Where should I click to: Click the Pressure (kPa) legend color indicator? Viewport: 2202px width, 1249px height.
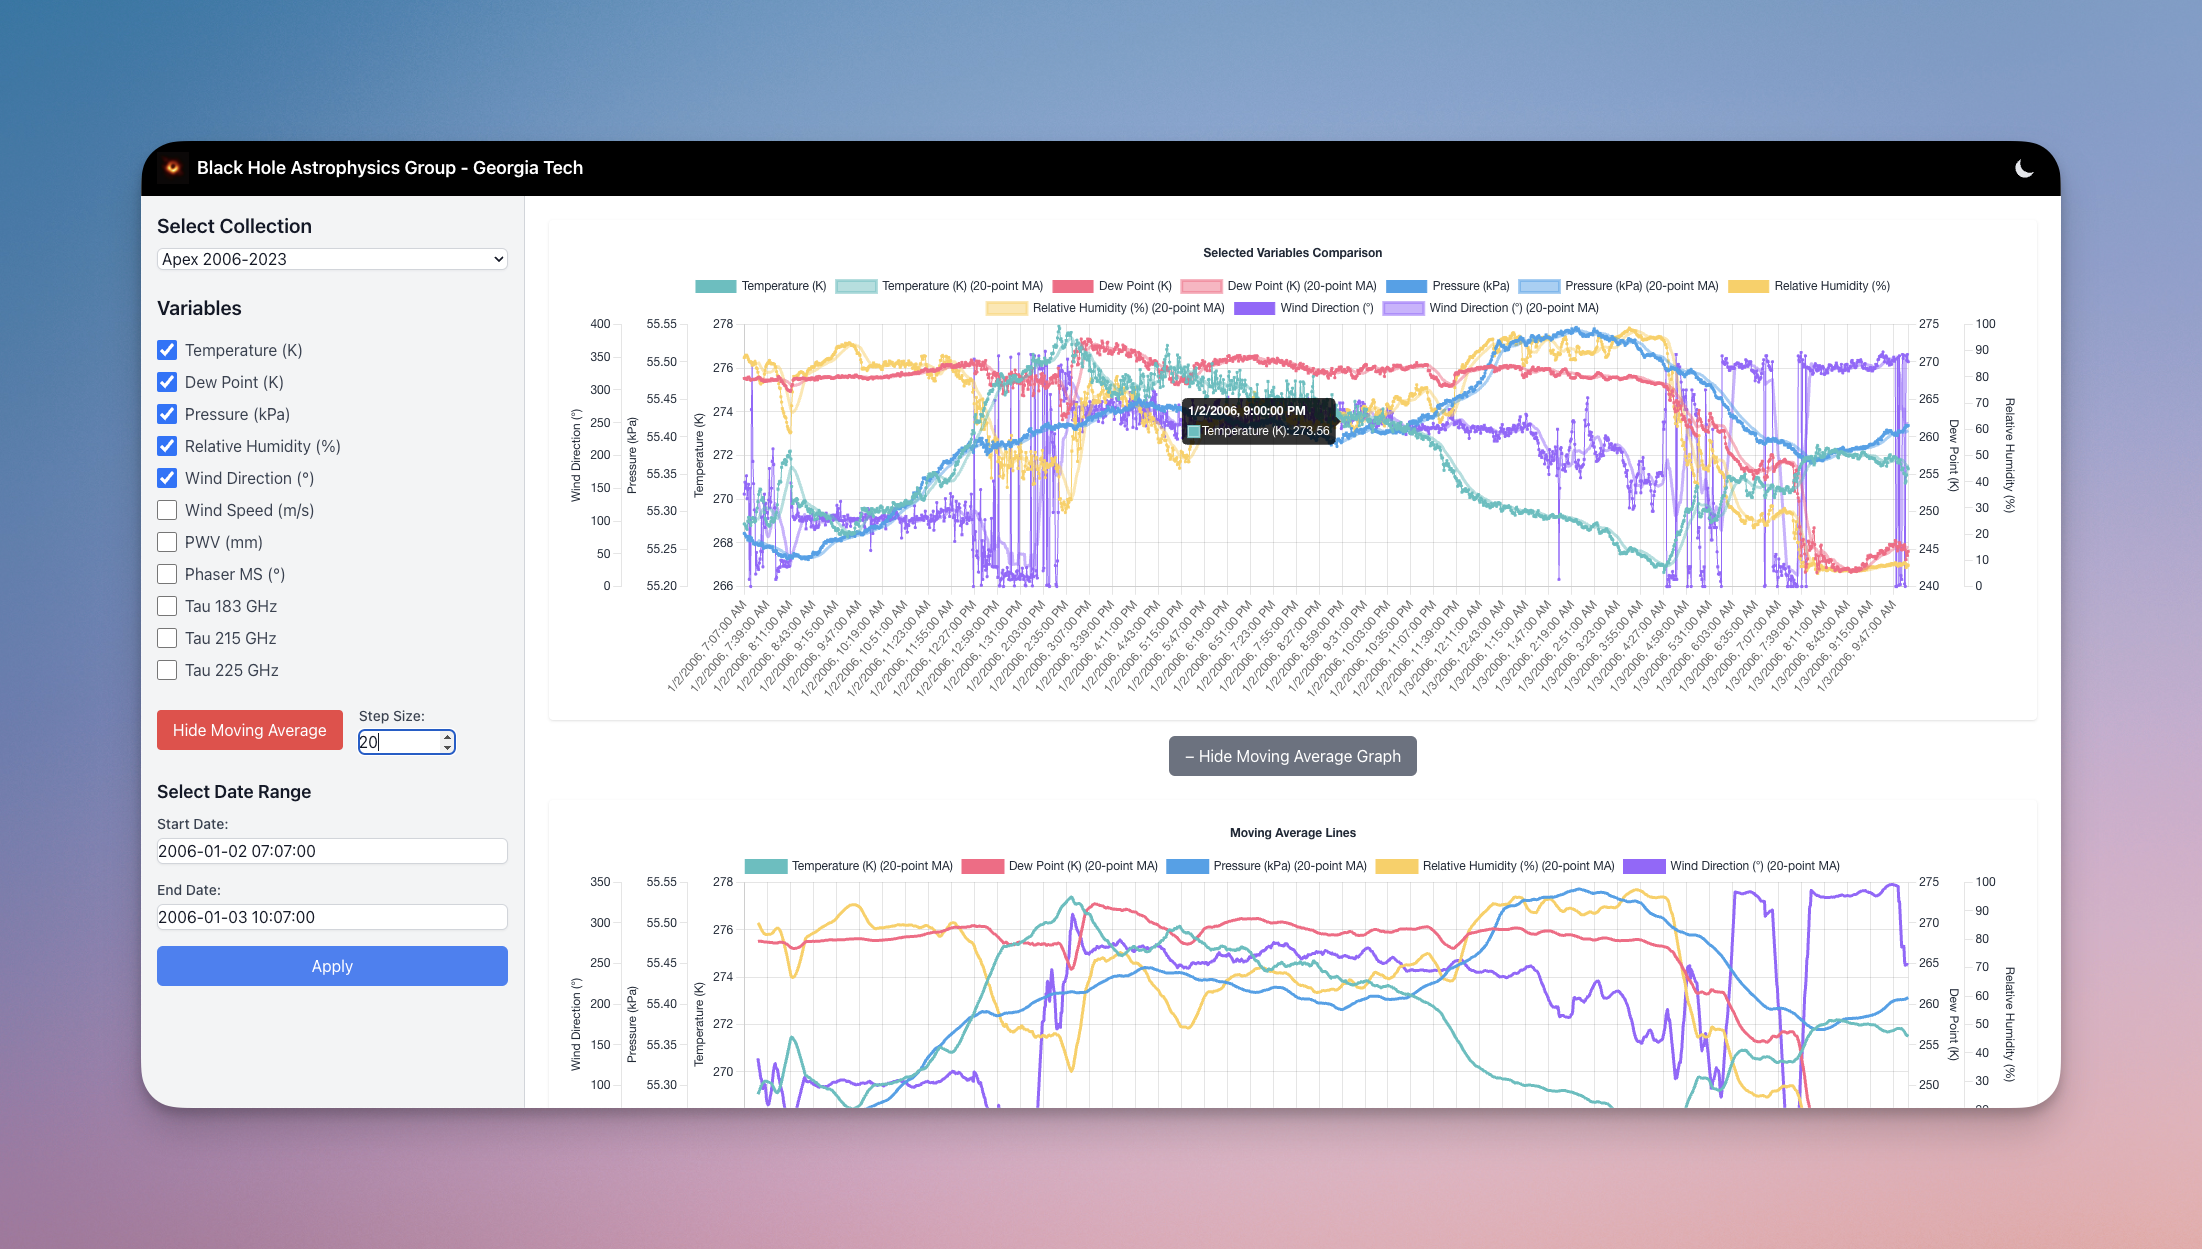1406,286
